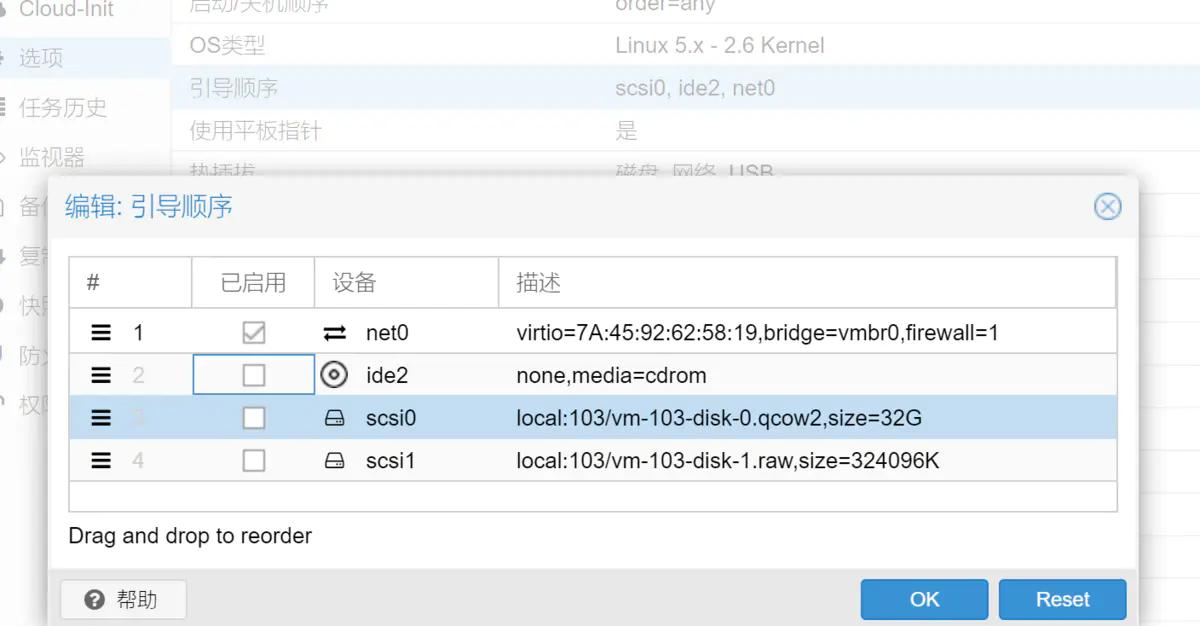Disable the net0 boot checkbox
Screen dimensions: 1200x626
pos(254,333)
